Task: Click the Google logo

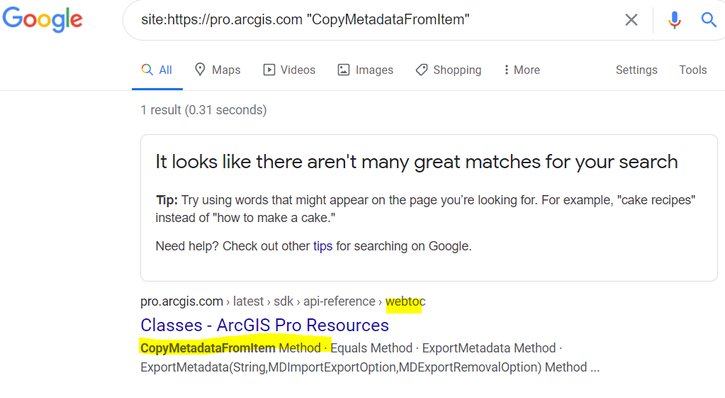Action: click(43, 19)
